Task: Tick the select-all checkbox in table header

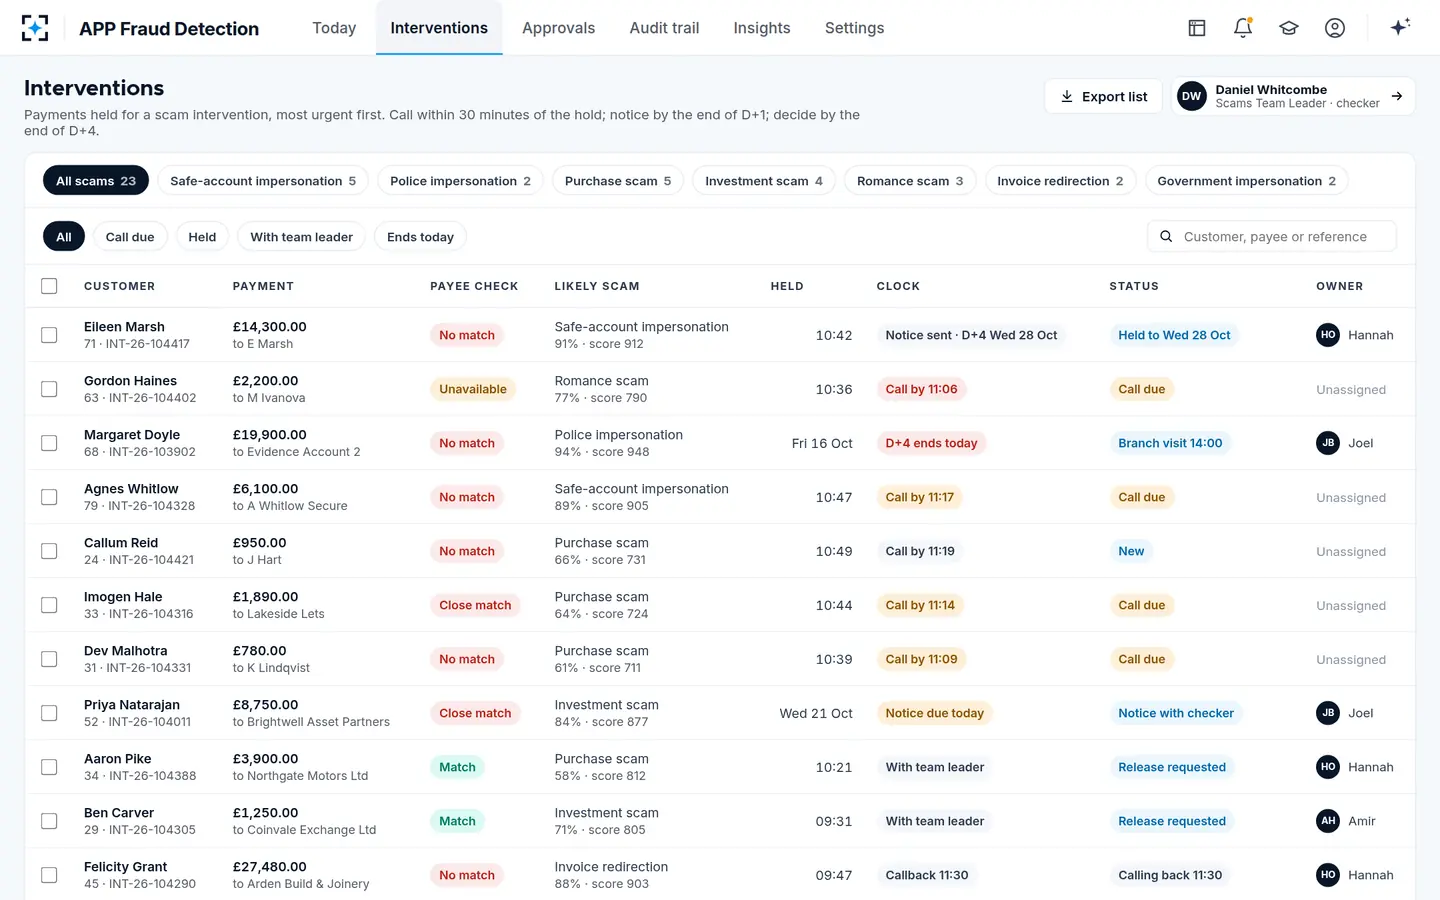Action: [49, 286]
